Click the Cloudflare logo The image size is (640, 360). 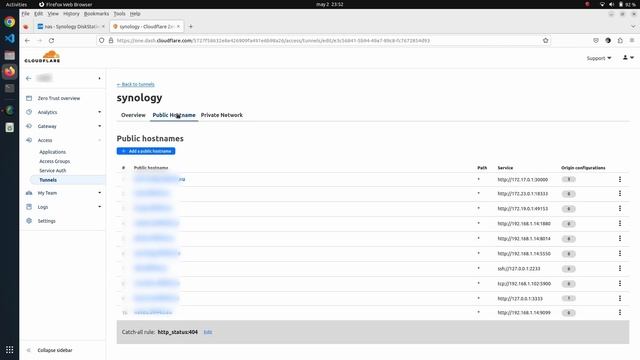(42, 57)
